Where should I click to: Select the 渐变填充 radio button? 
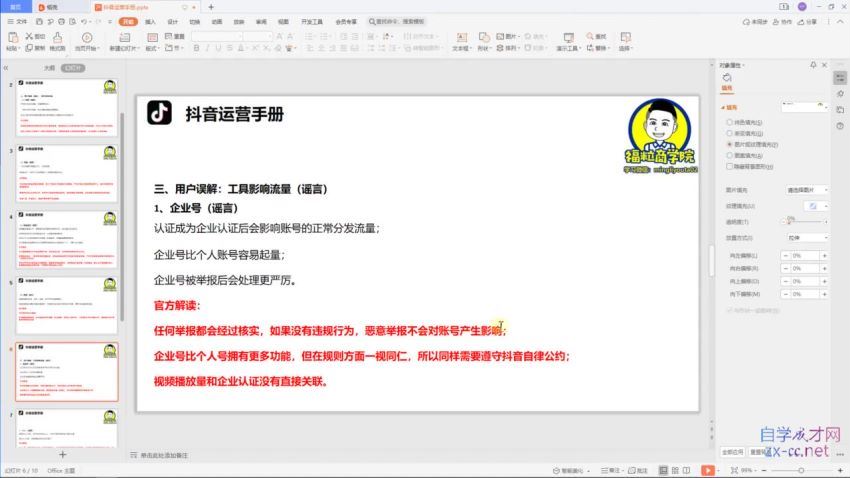730,132
